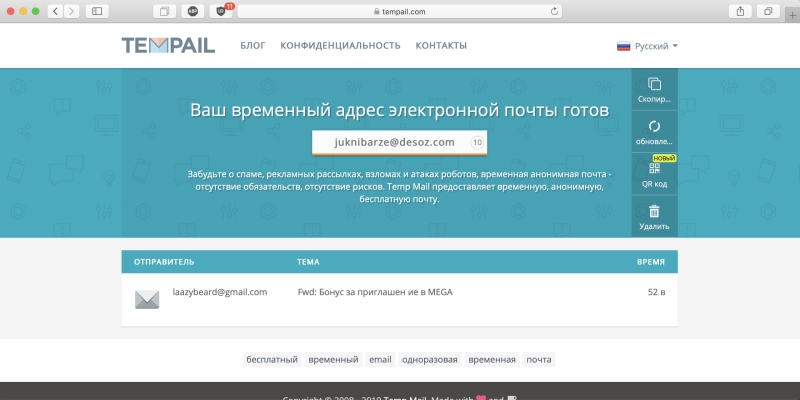Copy the temporary email address
The height and width of the screenshot is (400, 800).
654,89
